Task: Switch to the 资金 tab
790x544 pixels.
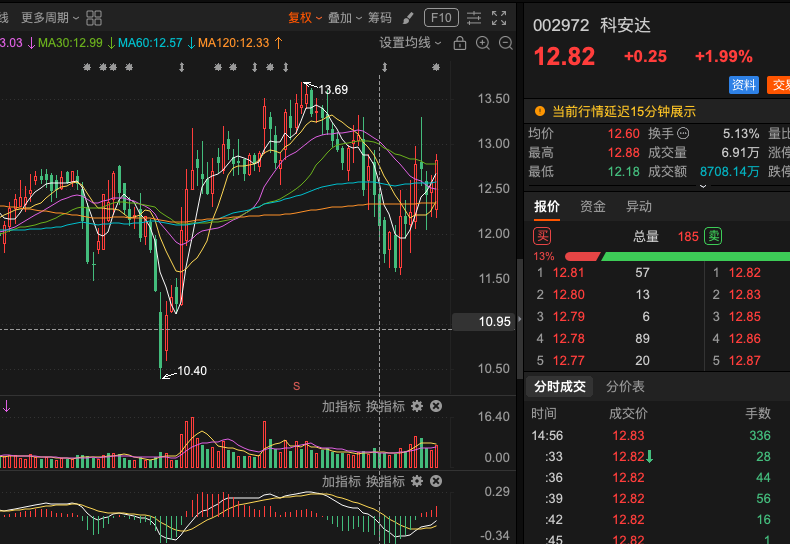Action: pos(592,207)
